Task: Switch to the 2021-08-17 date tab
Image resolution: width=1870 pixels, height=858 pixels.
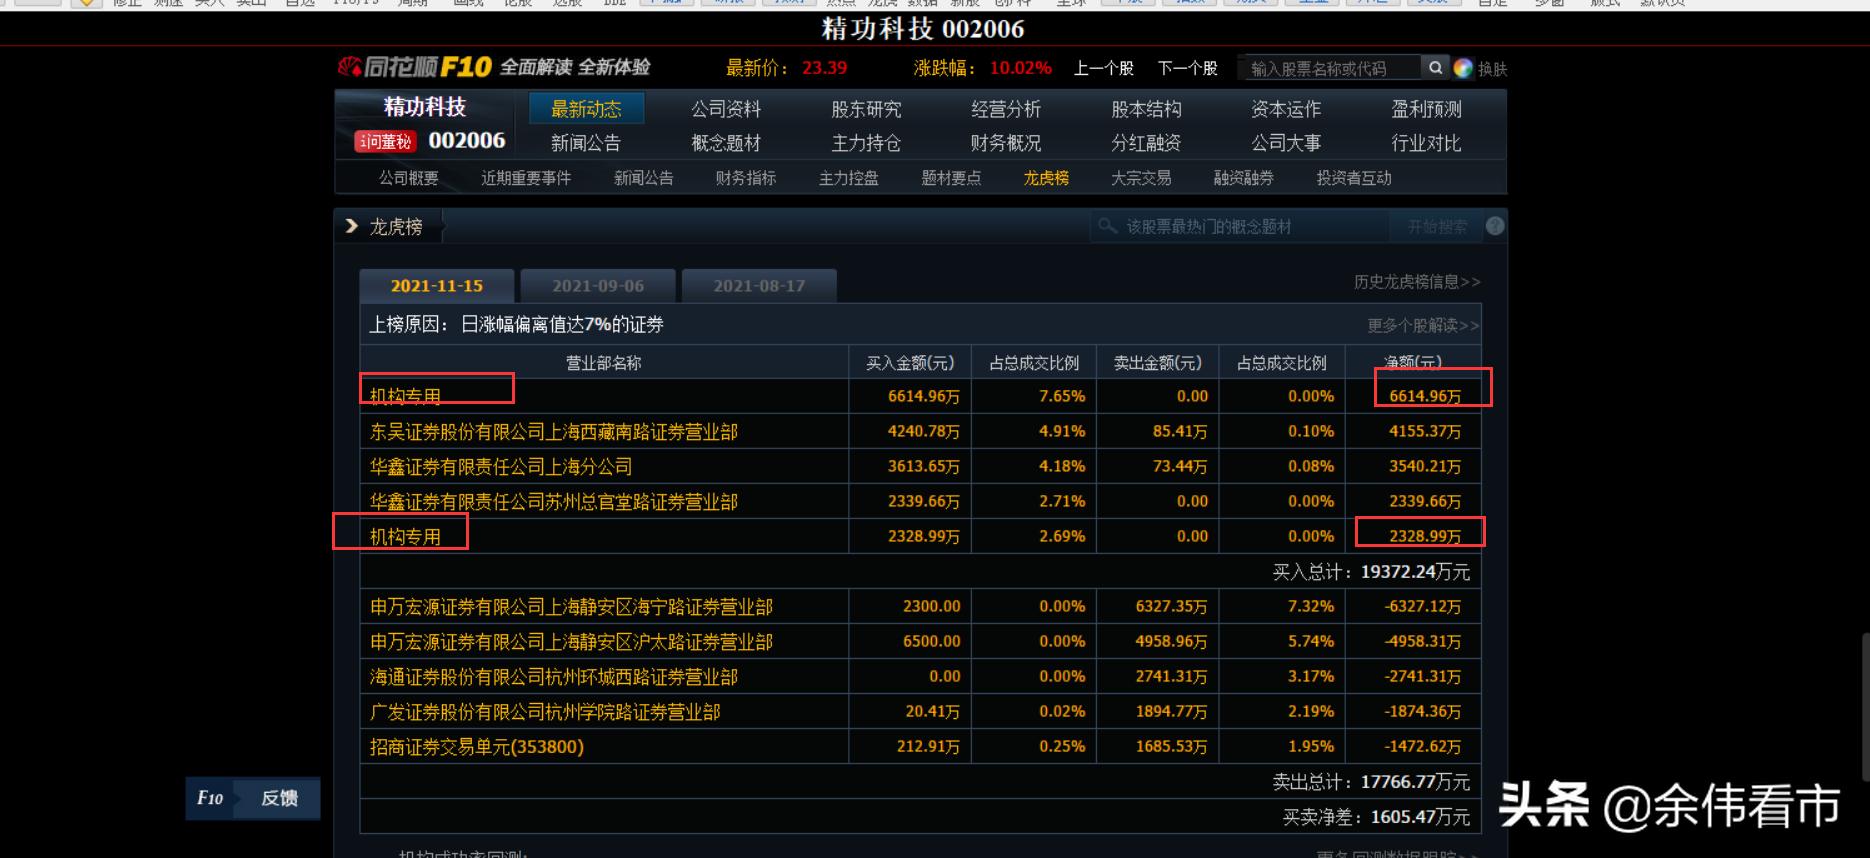Action: click(759, 286)
